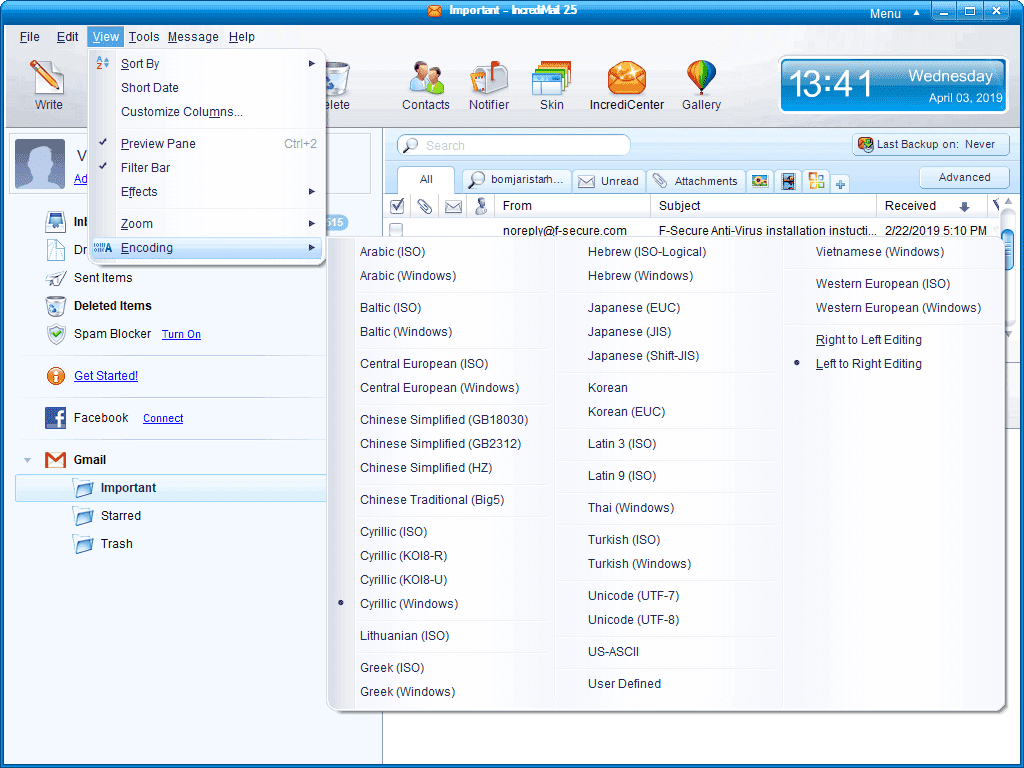Click the 13:41 clock widget

[893, 84]
